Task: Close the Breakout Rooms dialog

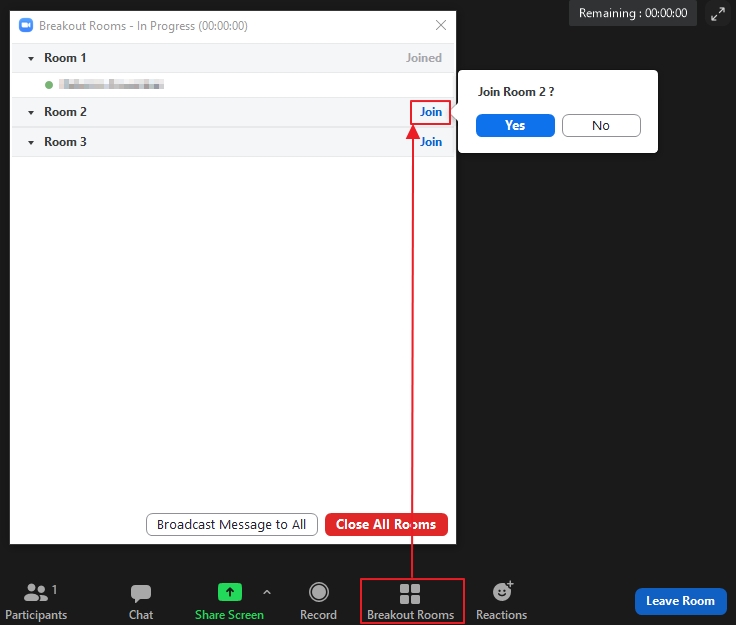Action: [x=441, y=25]
